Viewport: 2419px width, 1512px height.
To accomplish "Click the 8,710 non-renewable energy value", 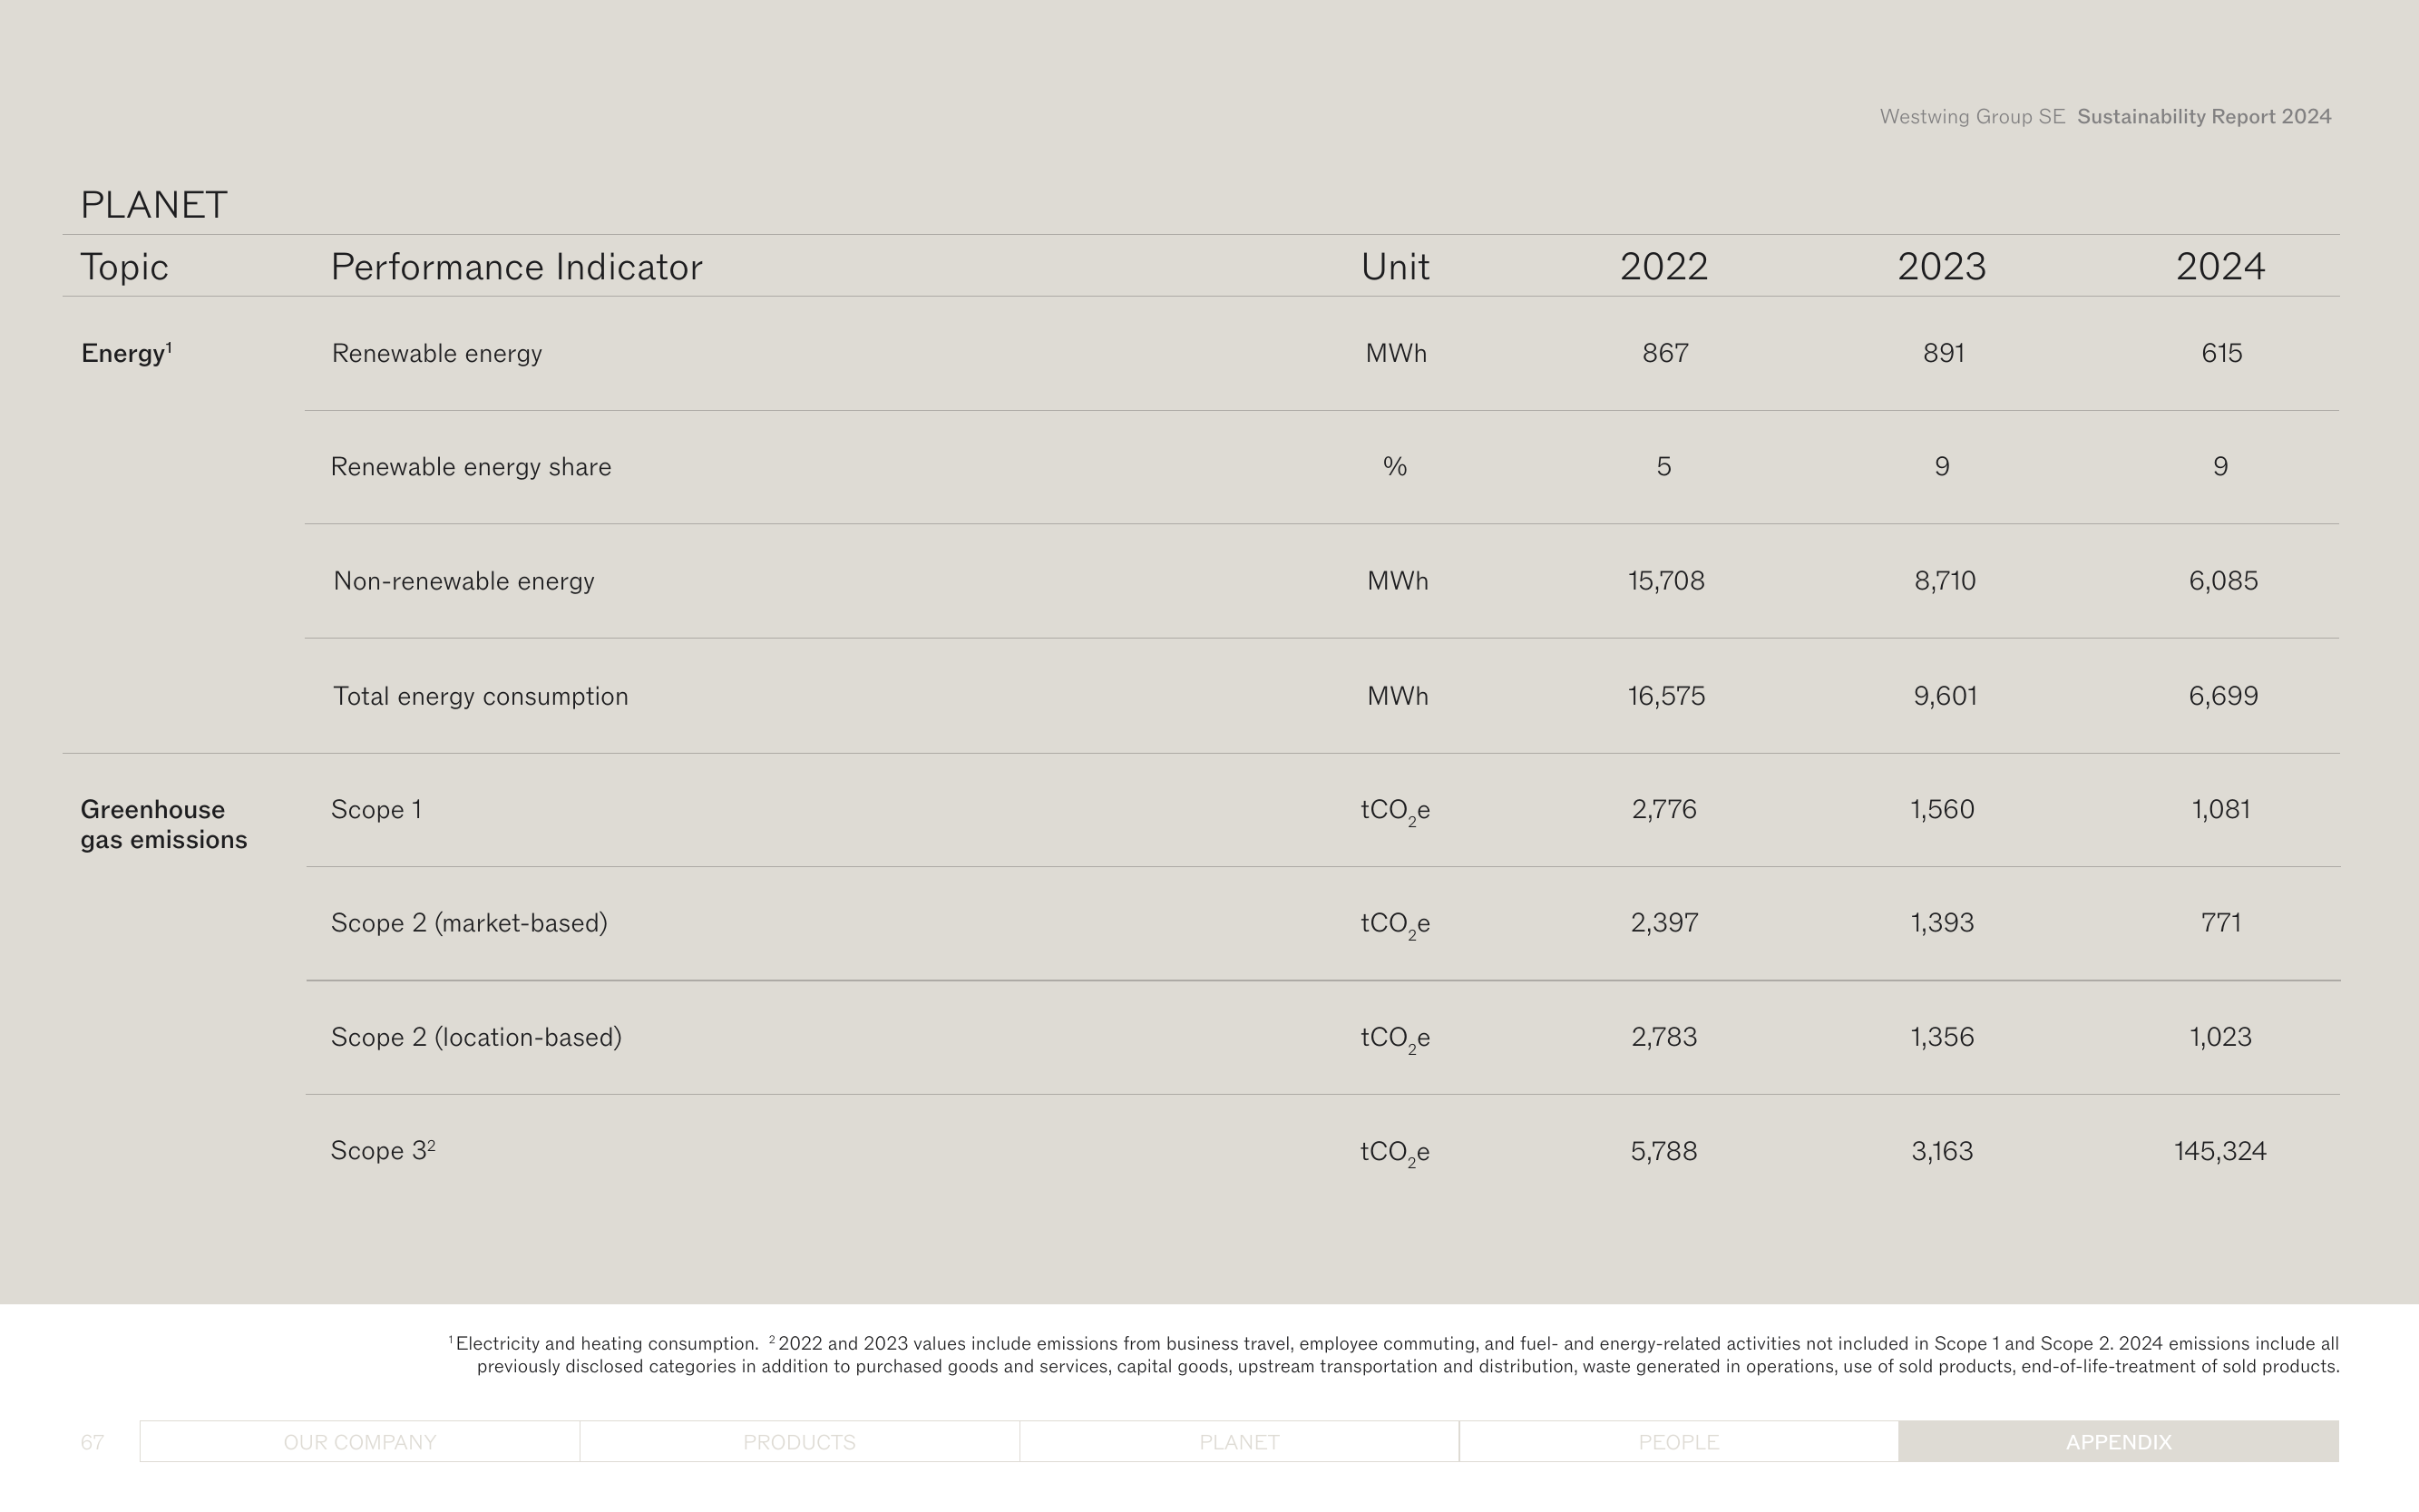I will coord(1945,581).
